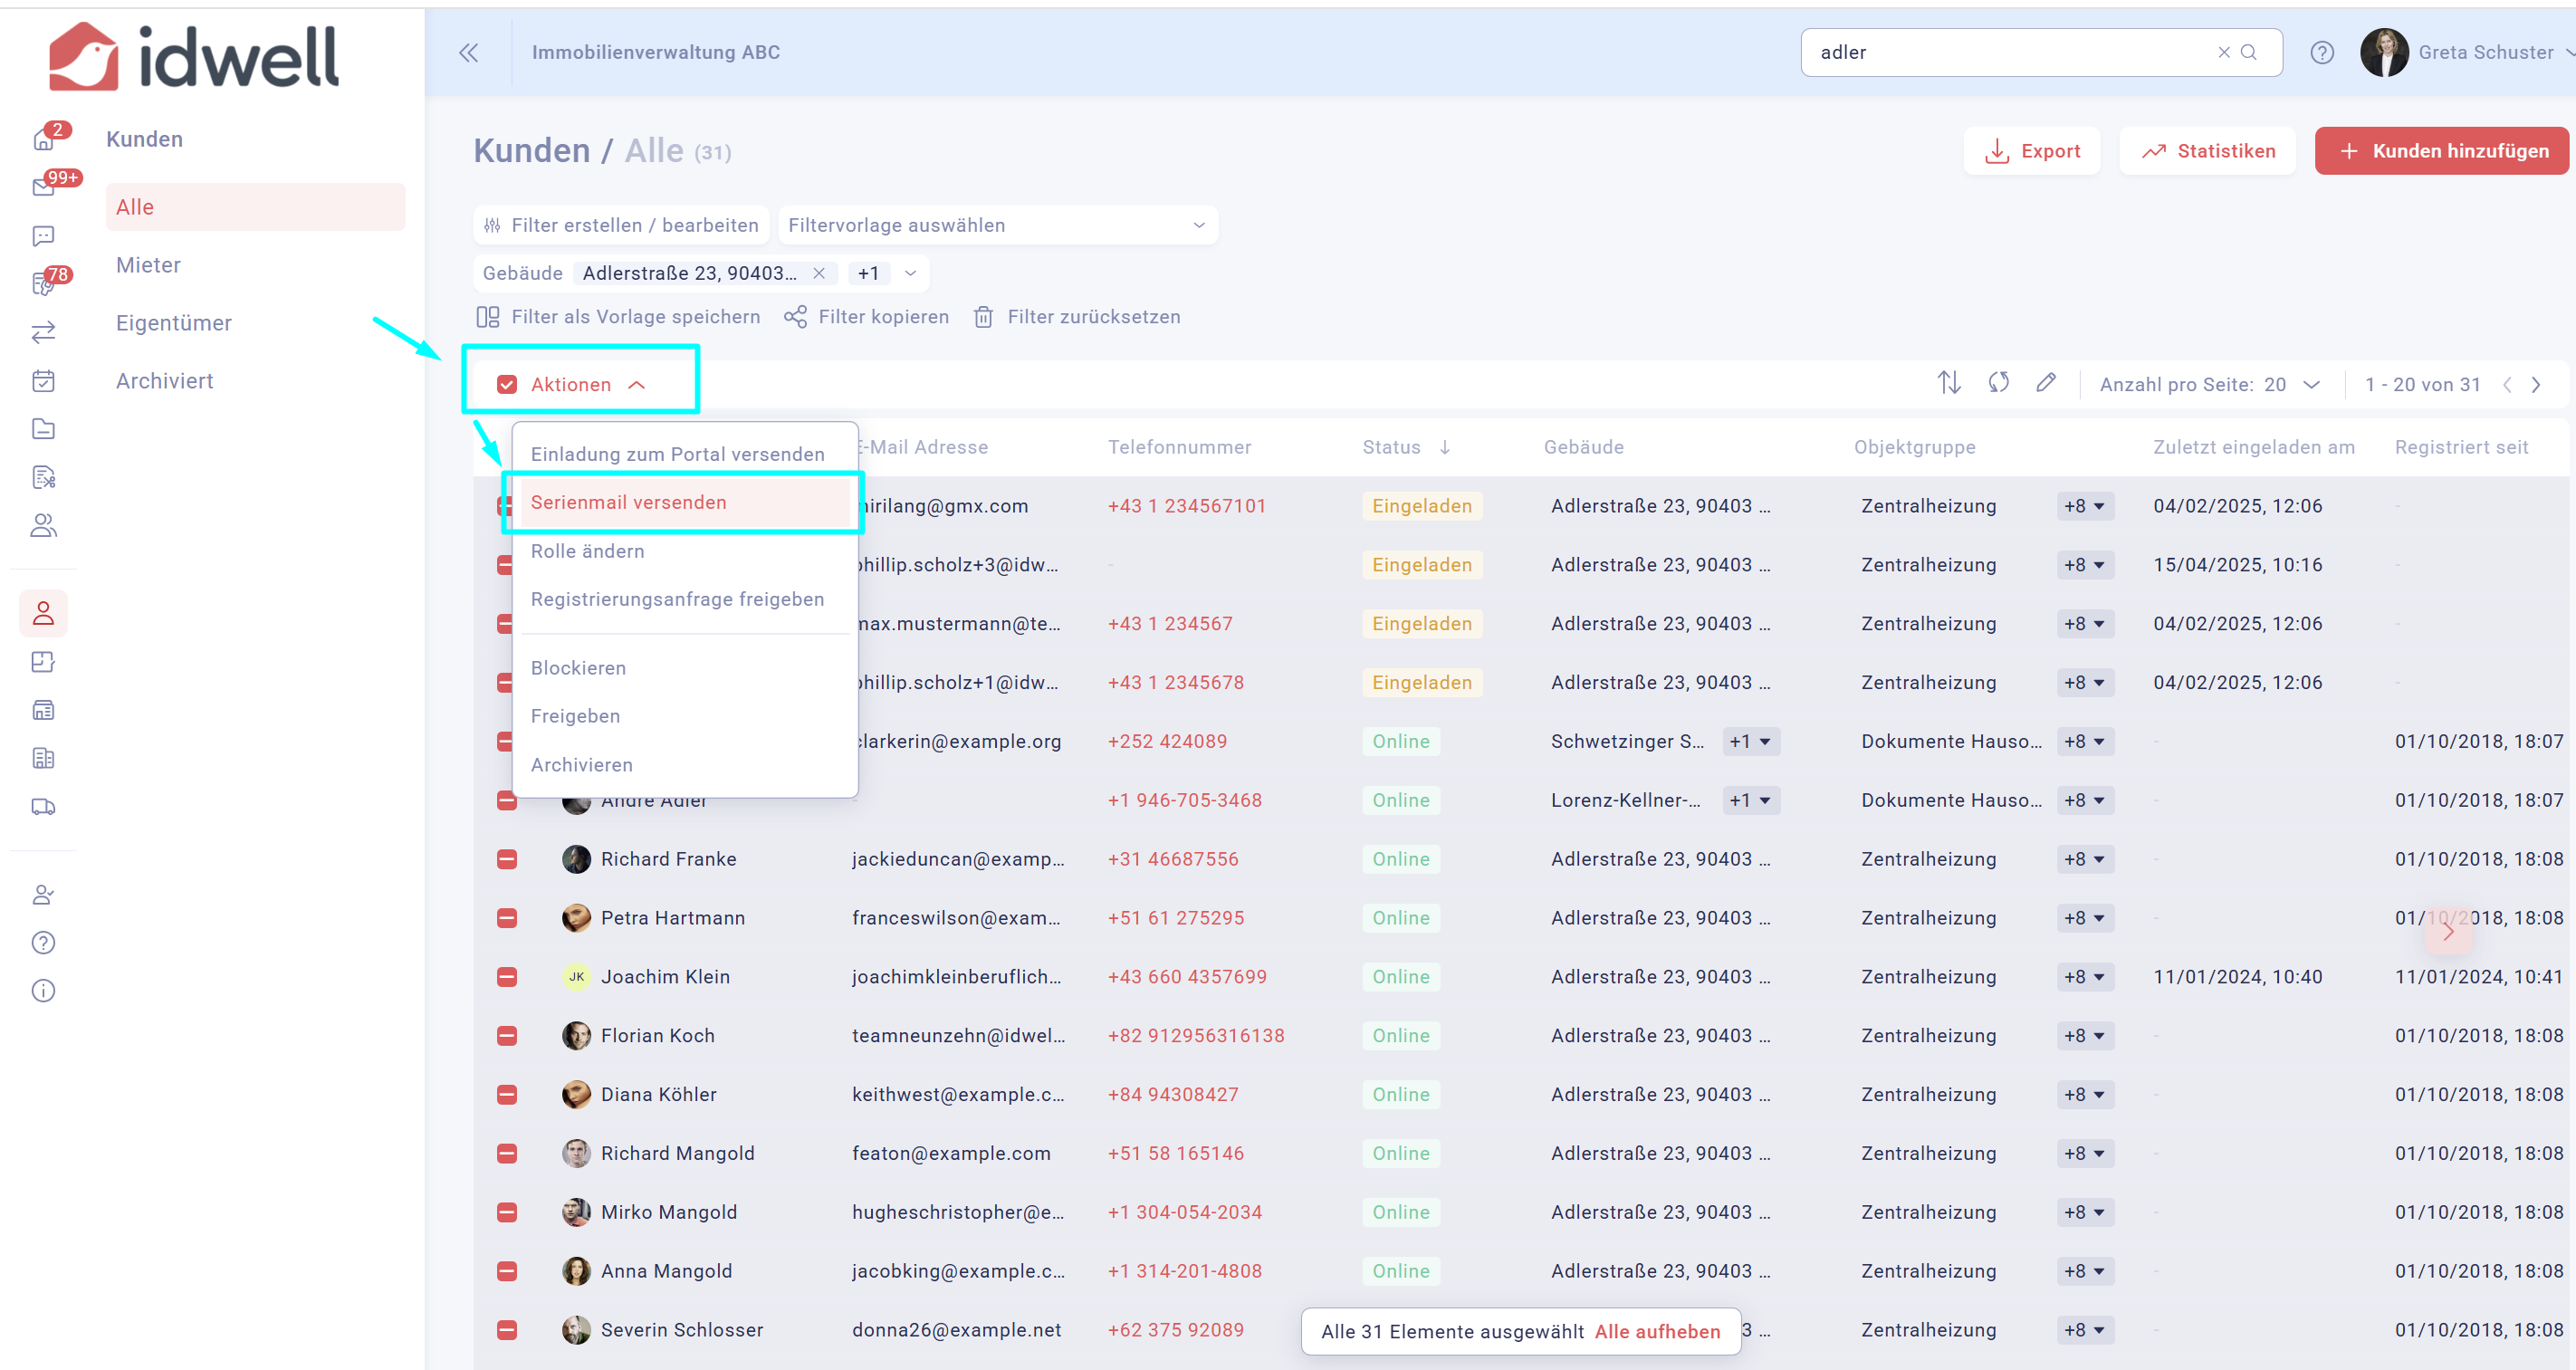Deselect Severin Schlosser row checkbox
This screenshot has width=2576, height=1370.
[x=507, y=1330]
